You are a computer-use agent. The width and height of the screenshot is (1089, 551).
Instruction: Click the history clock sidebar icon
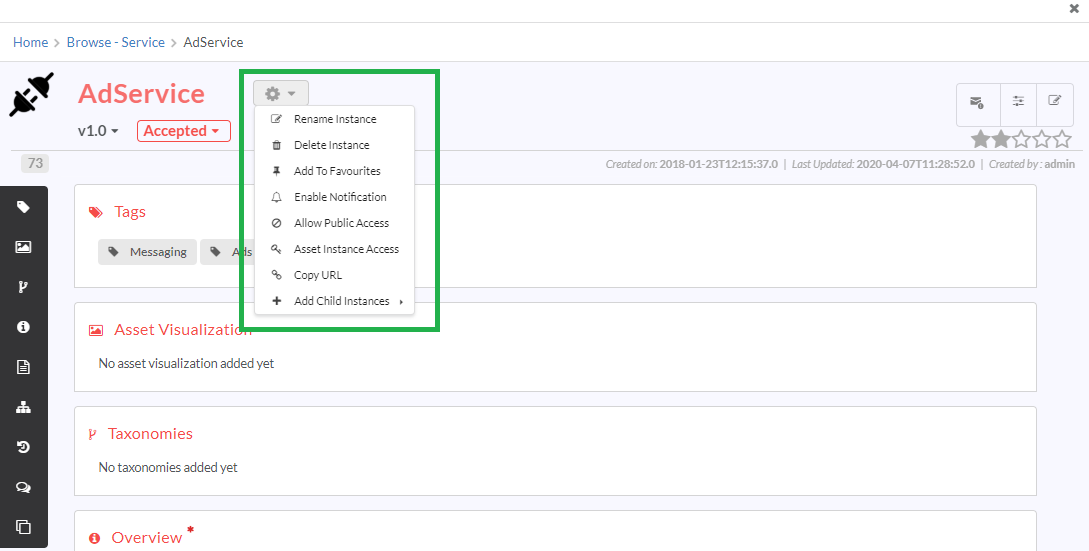(x=23, y=447)
